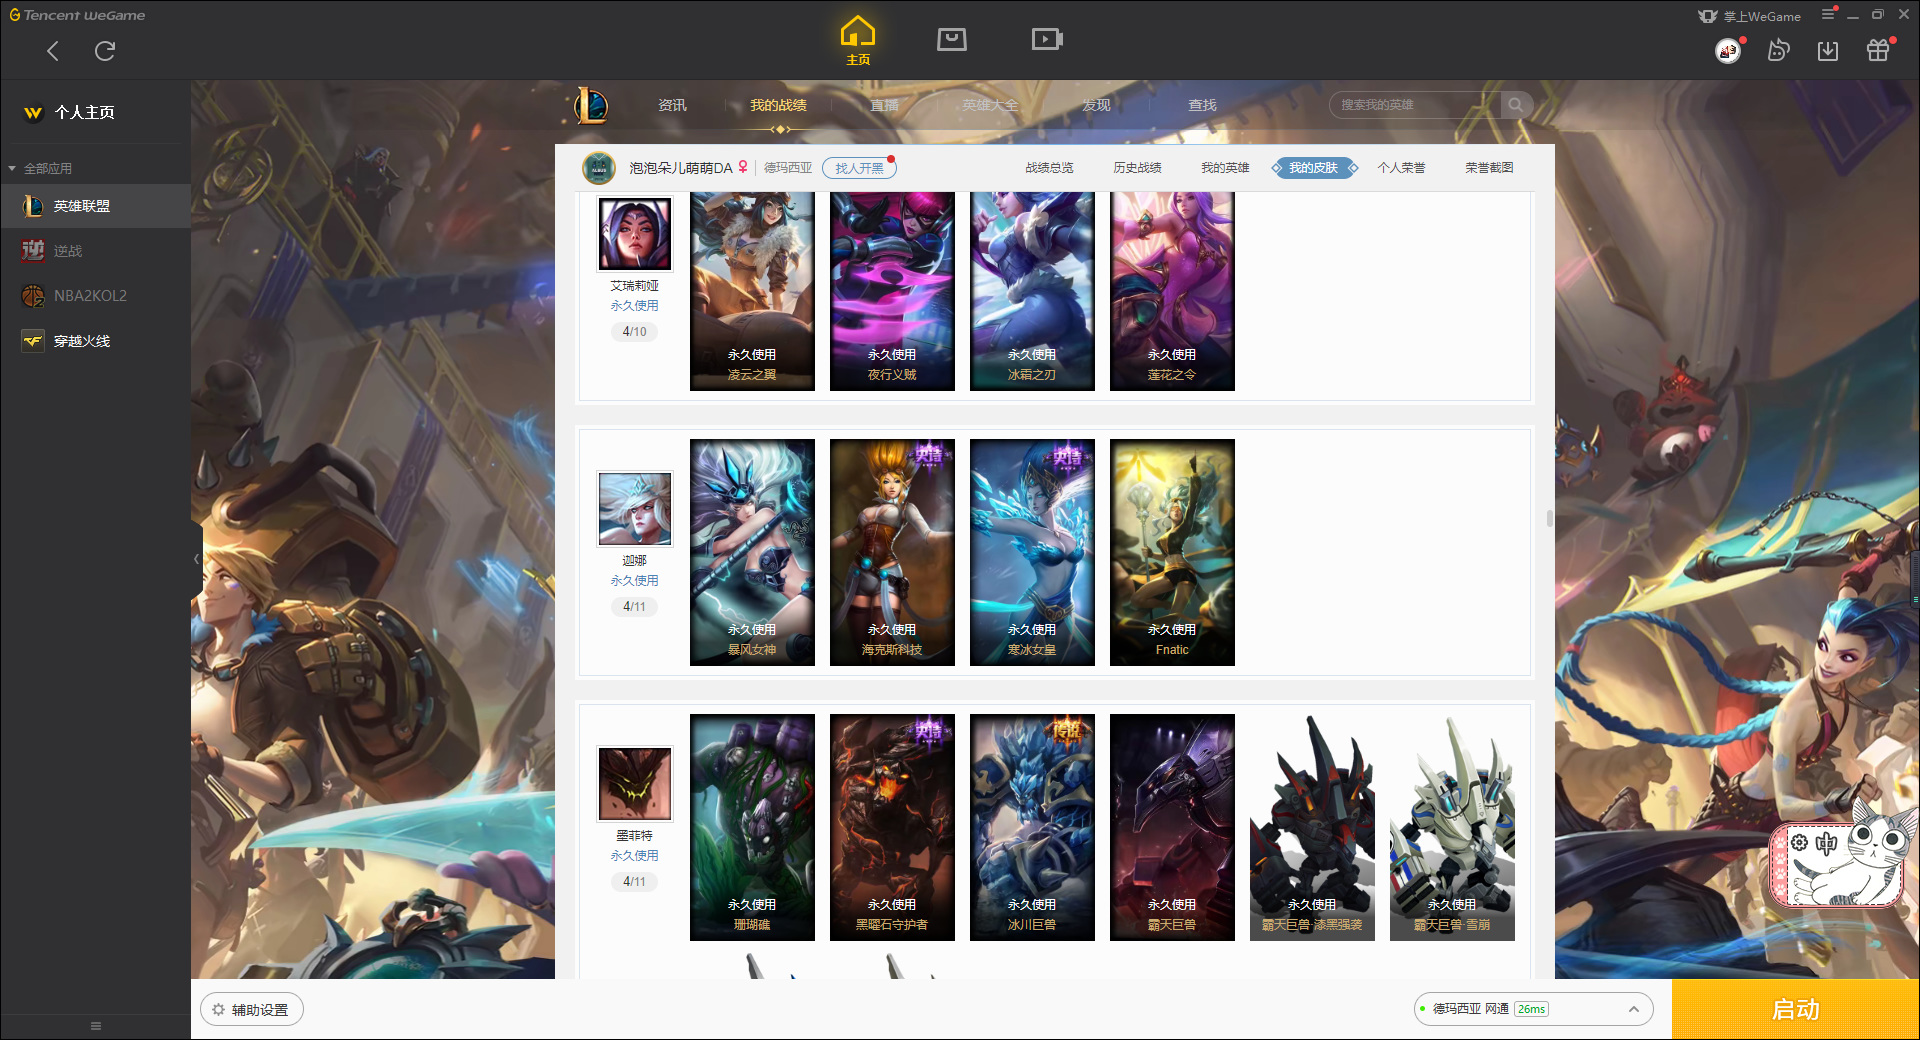Switch to 我的皮肤 sub-tab
Screen dimensions: 1920x1040
[1313, 168]
